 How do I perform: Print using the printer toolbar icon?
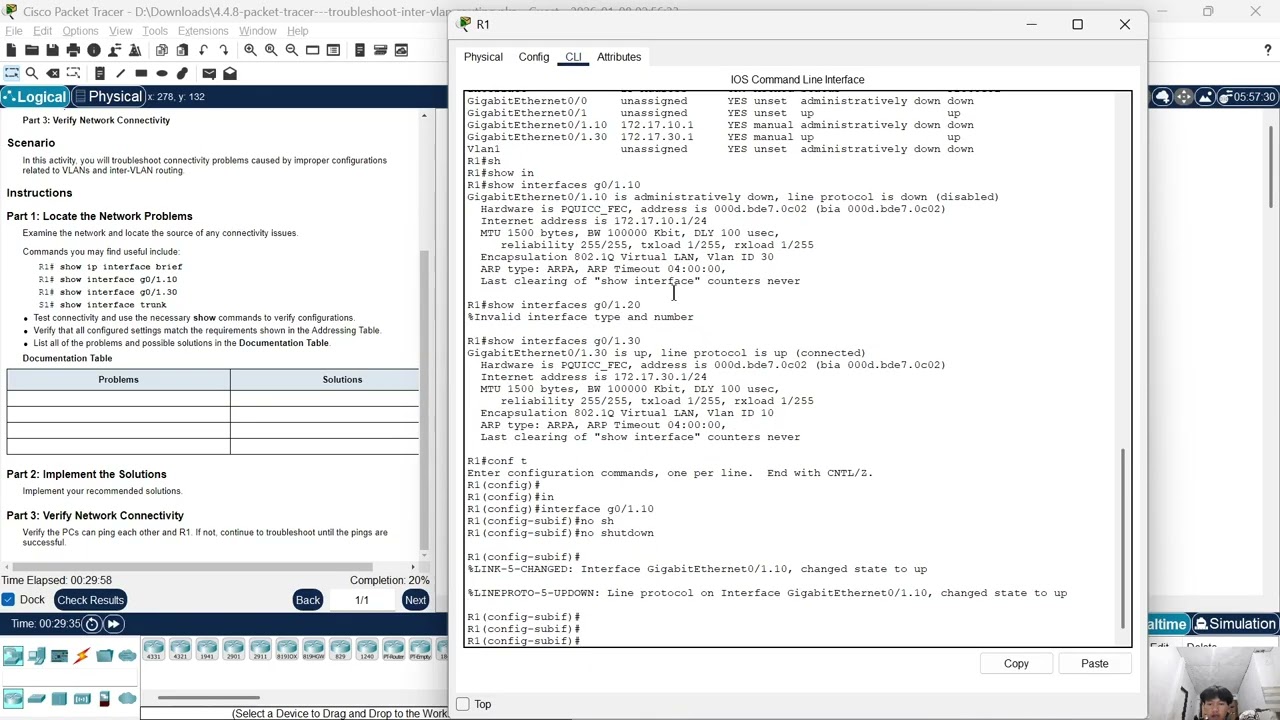pos(73,50)
